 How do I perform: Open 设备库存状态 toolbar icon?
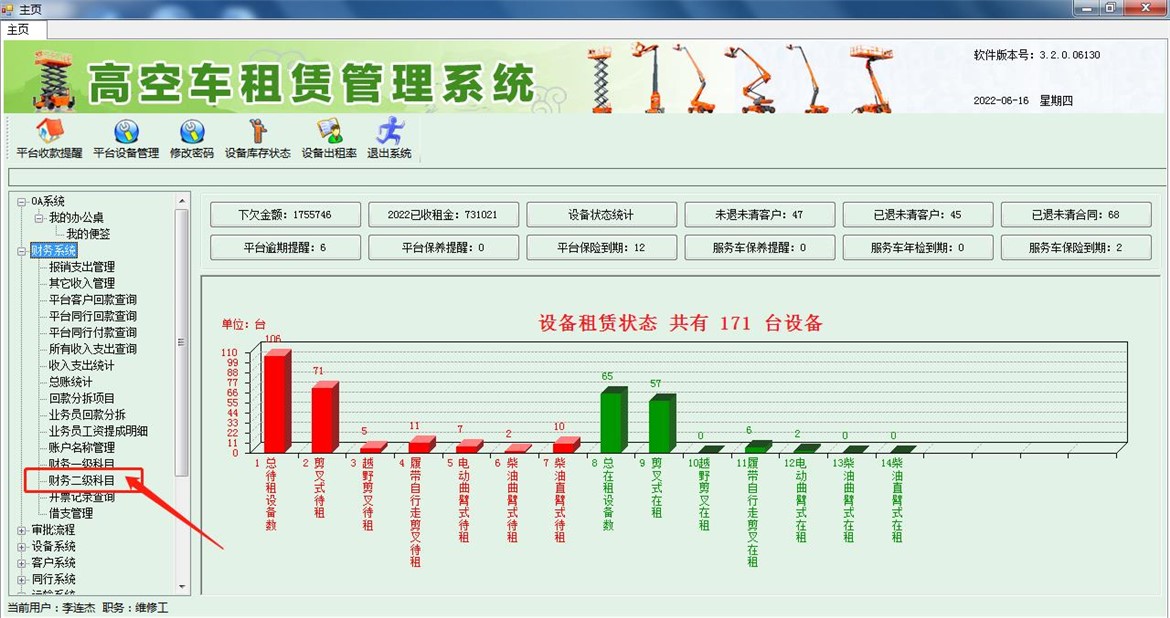coord(257,139)
